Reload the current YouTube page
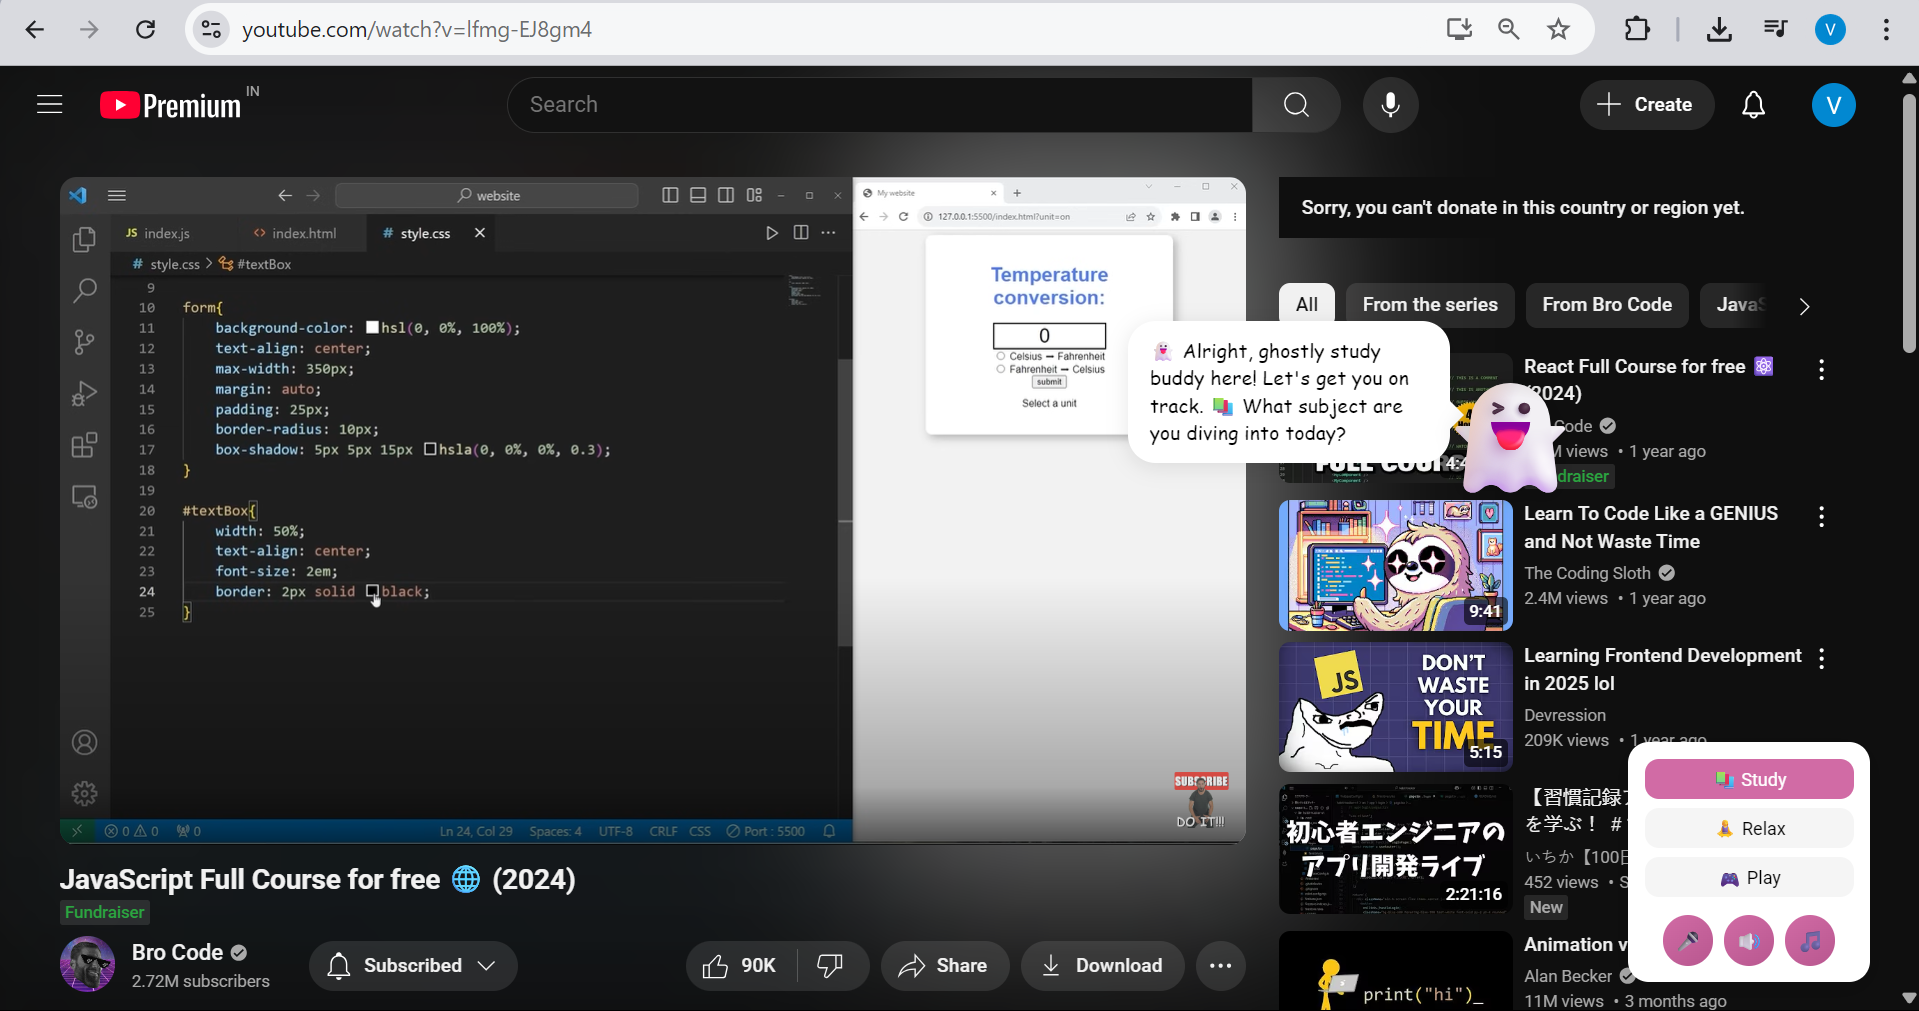1919x1011 pixels. (x=146, y=30)
